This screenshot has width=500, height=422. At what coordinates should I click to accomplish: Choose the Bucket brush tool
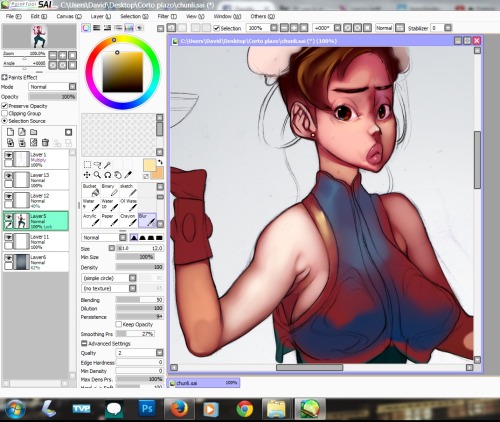coord(91,190)
